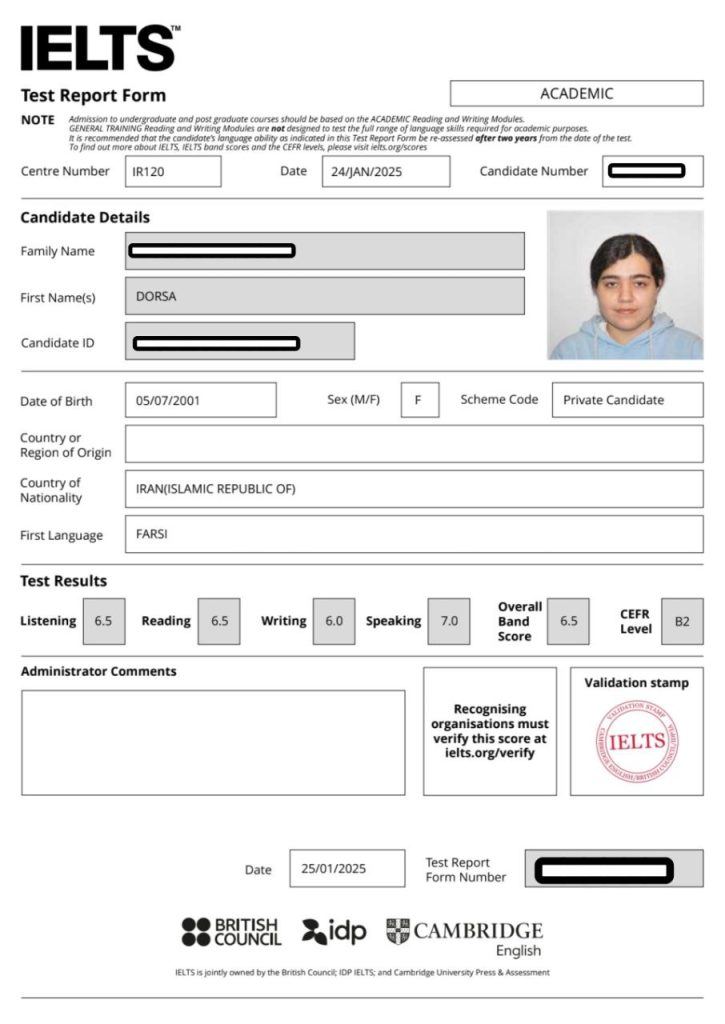The height and width of the screenshot is (1024, 725).
Task: Click the ACADEMIC module box
Action: (x=577, y=93)
